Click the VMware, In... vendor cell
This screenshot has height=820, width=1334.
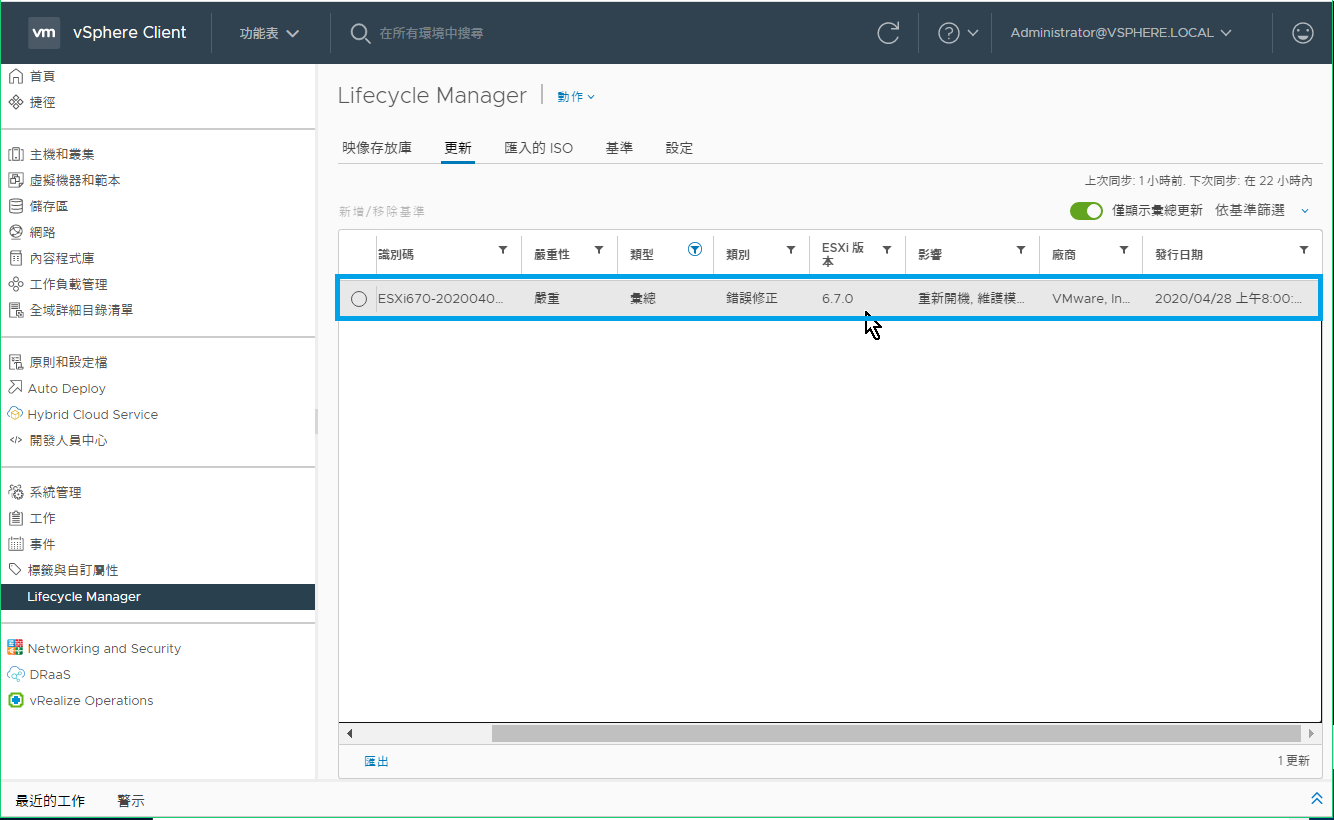click(1092, 299)
